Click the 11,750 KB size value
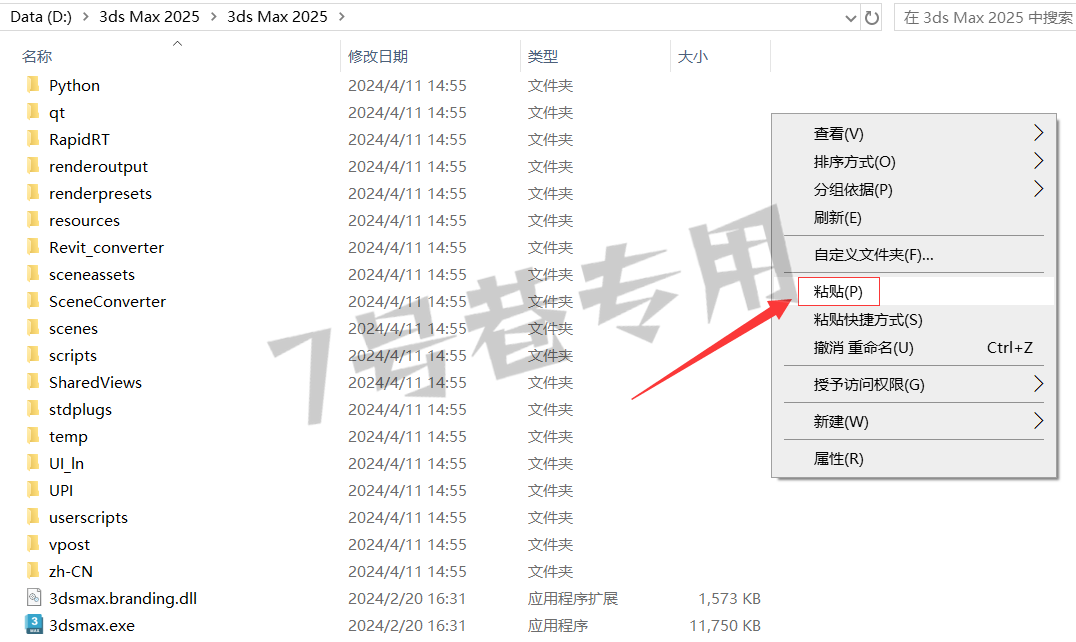The image size is (1076, 642). tap(725, 626)
